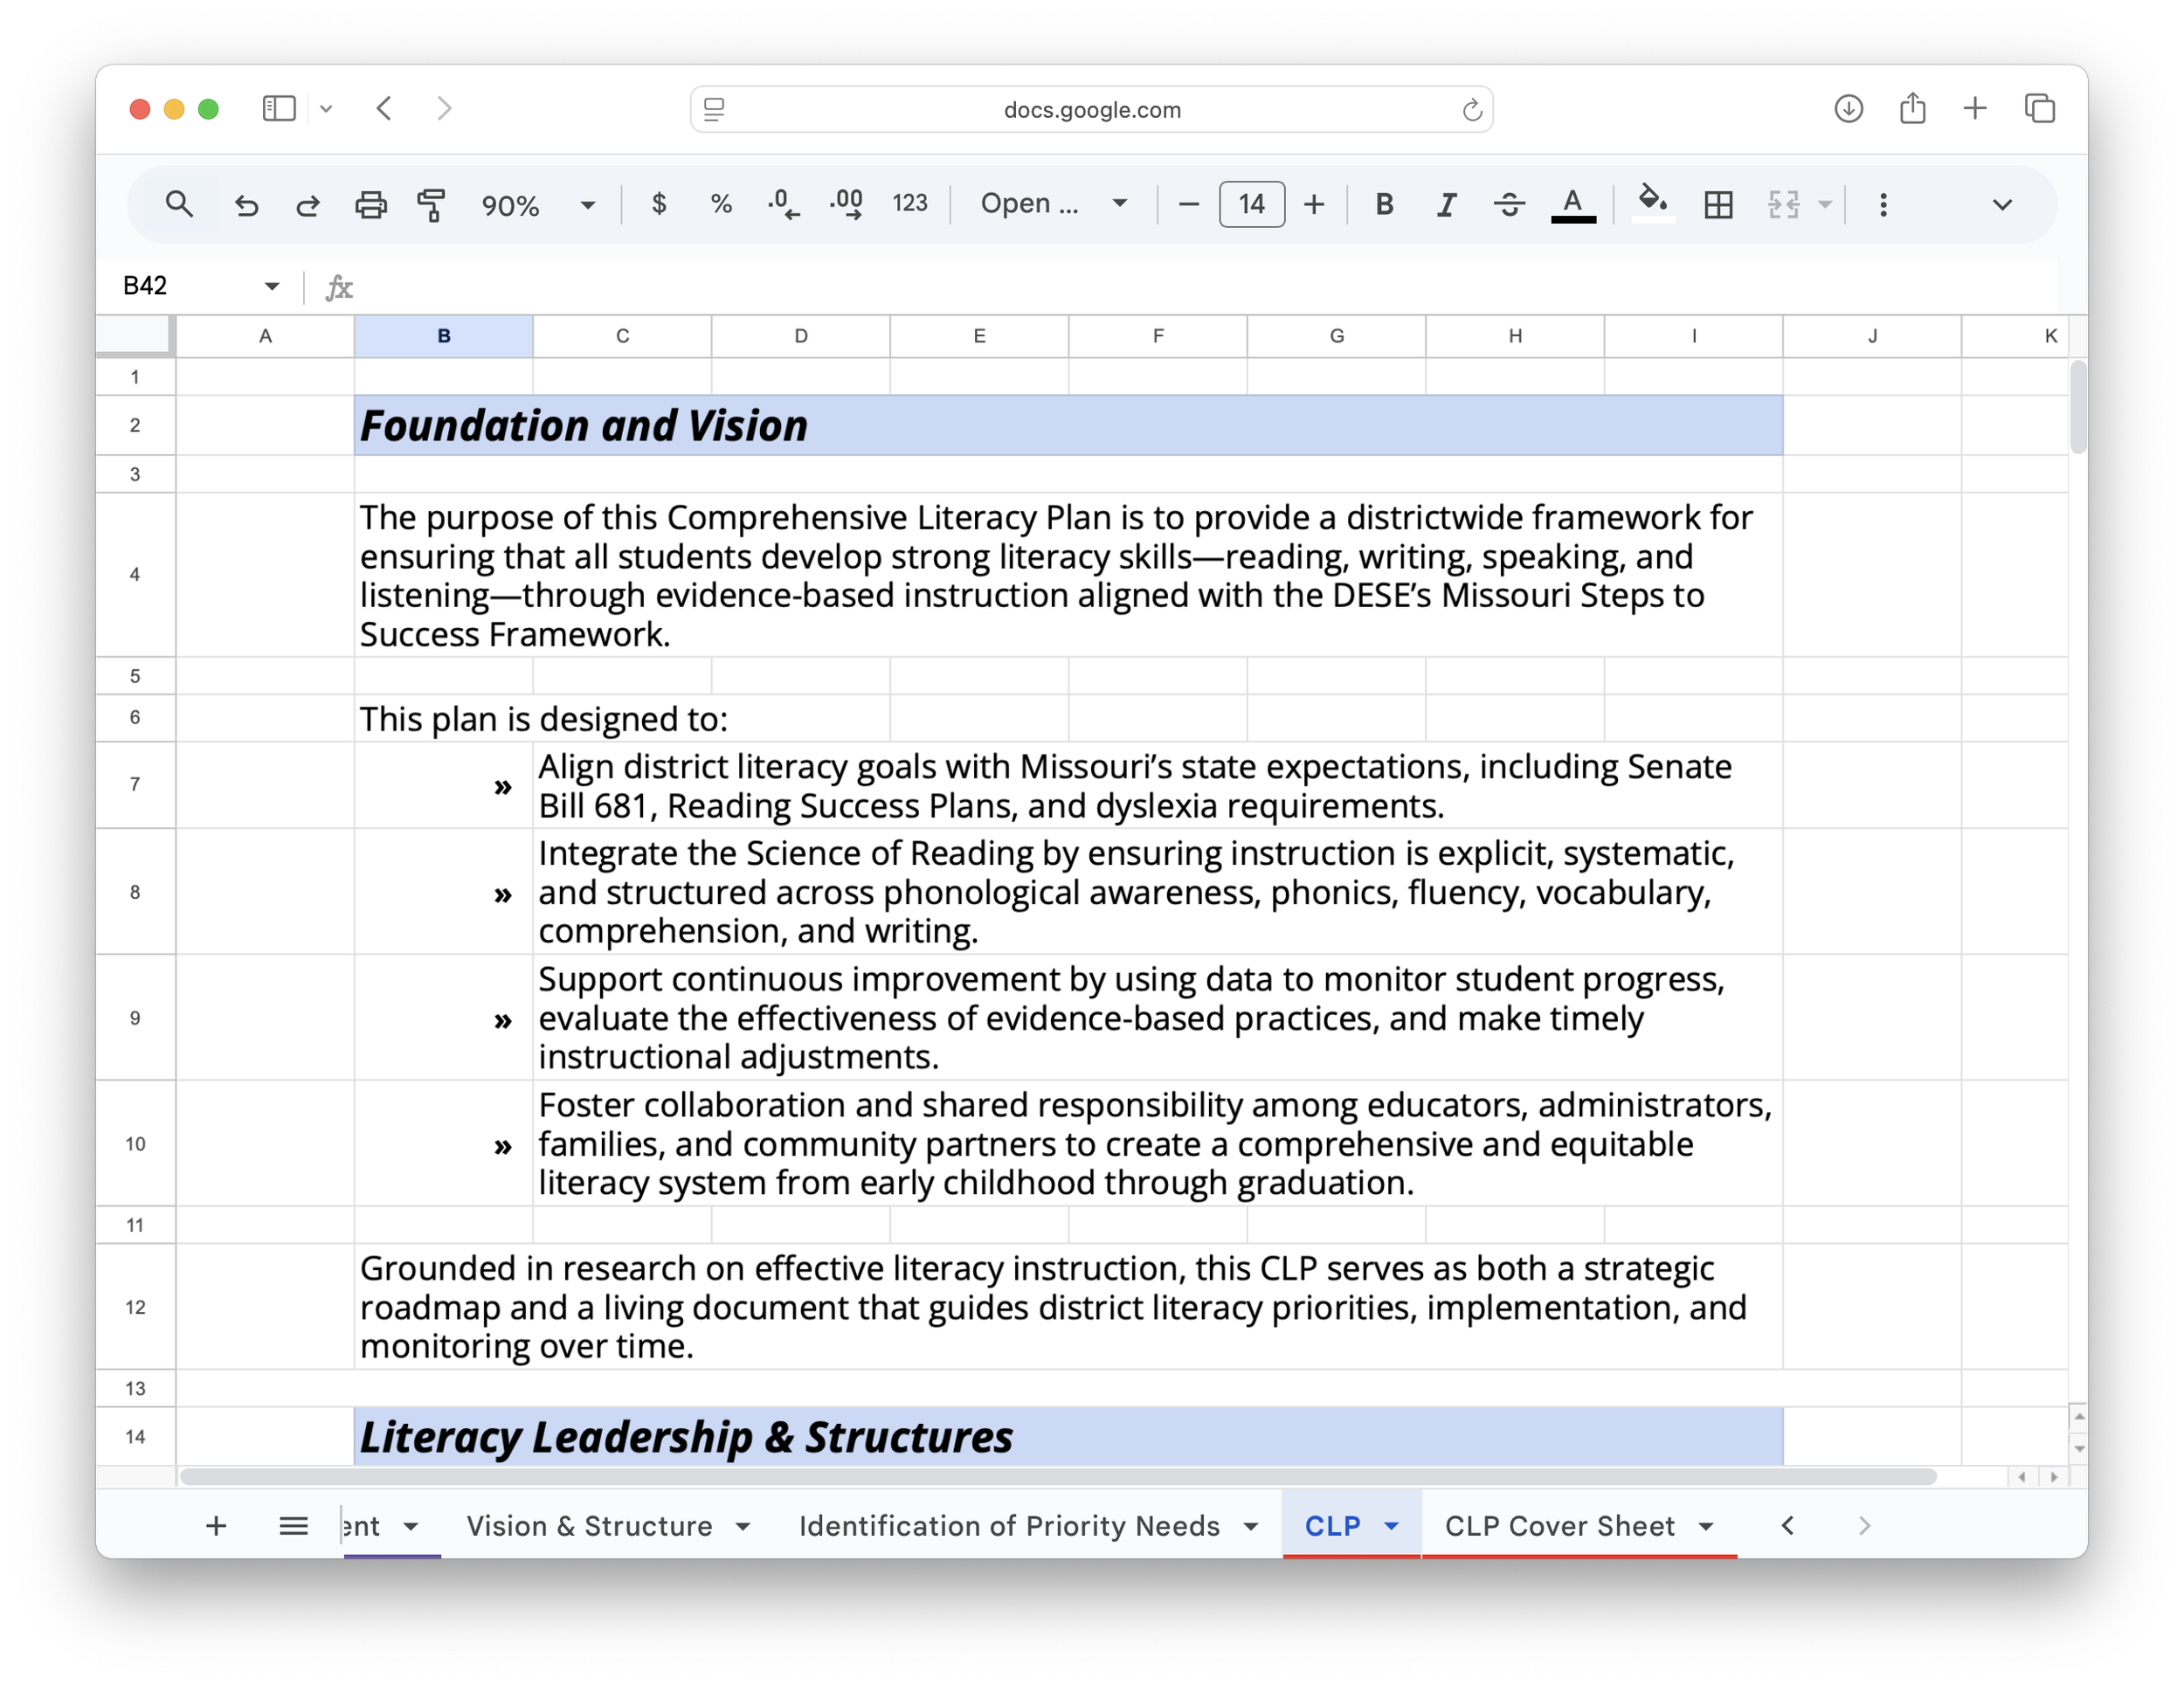Print the spreadsheet

(370, 205)
